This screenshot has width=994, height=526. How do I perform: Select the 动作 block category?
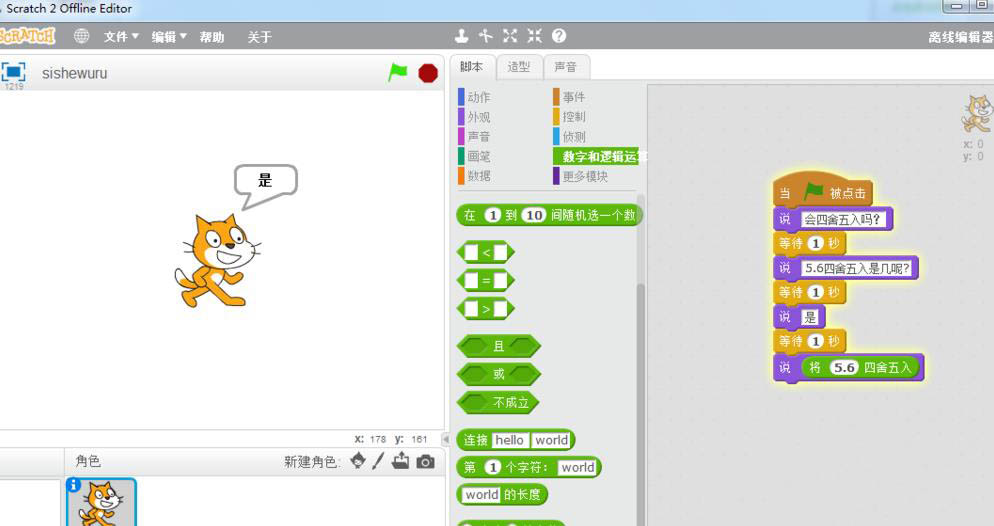click(x=474, y=97)
